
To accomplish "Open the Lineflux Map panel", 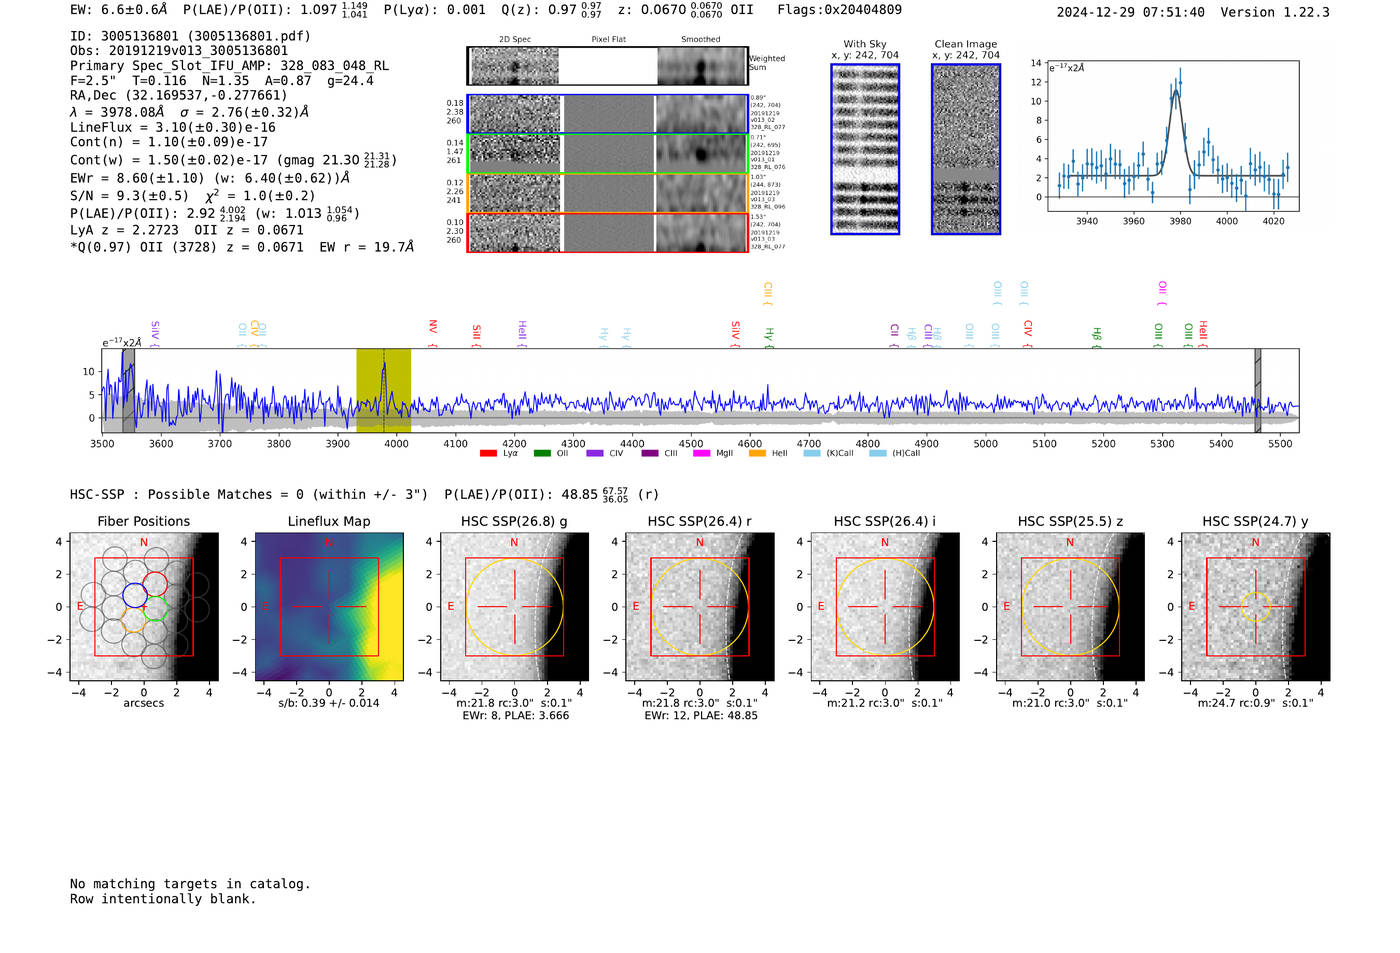I will [x=329, y=606].
